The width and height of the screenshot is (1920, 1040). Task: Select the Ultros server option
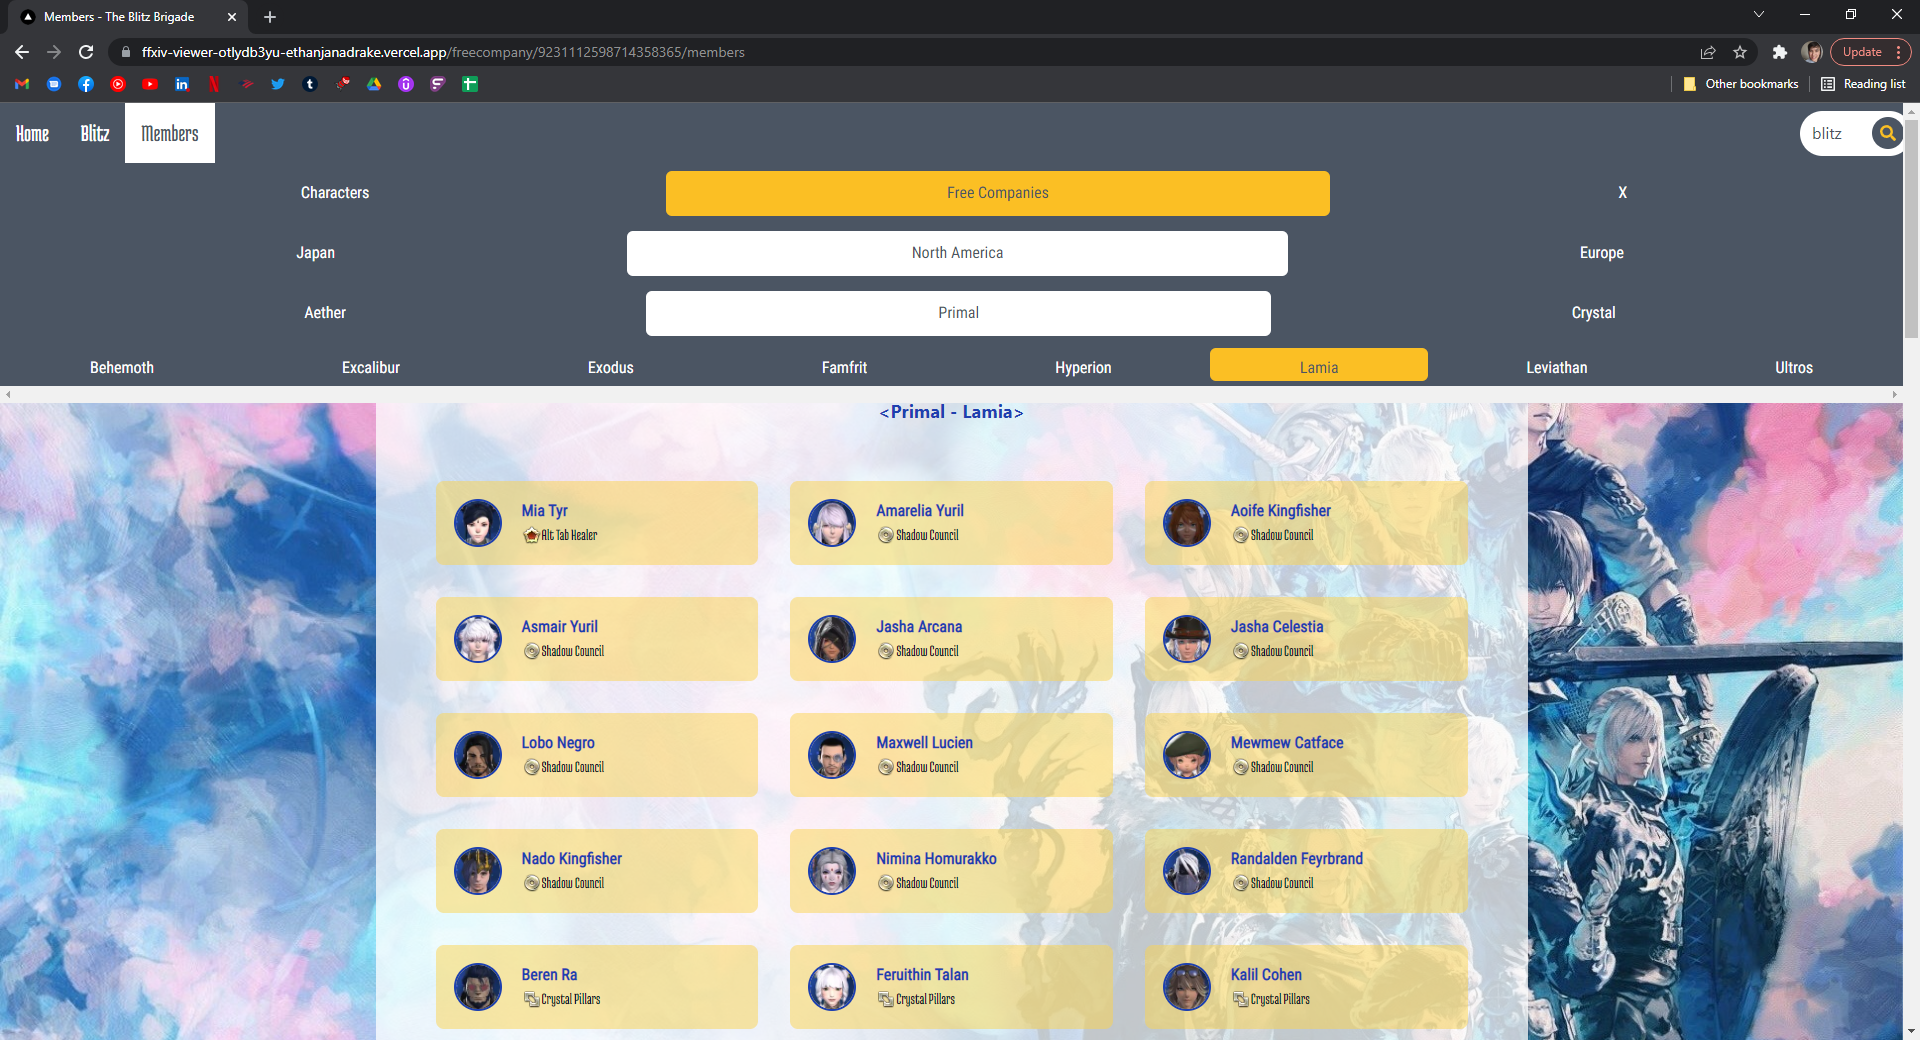click(1793, 367)
